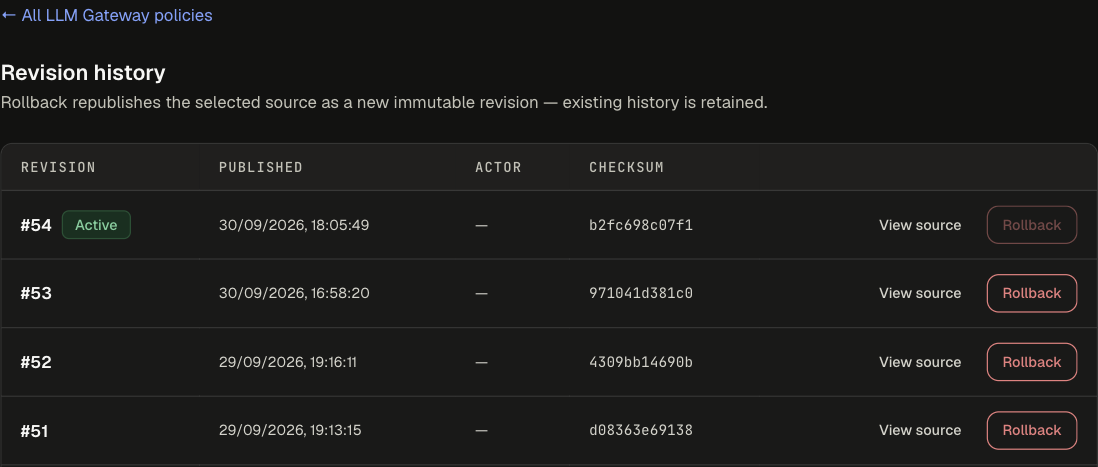Select revision number #51
Screen dimensions: 1098x467
click(35, 431)
